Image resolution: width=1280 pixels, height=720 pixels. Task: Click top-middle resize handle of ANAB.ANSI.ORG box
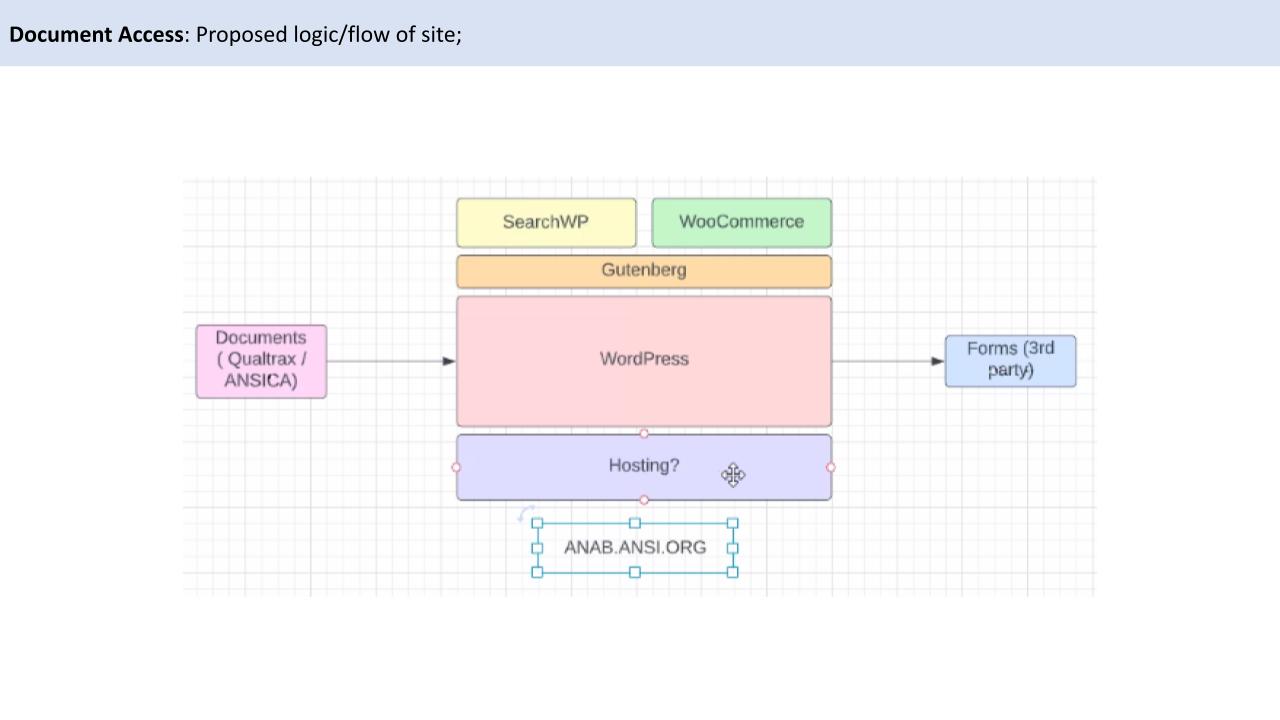[635, 523]
